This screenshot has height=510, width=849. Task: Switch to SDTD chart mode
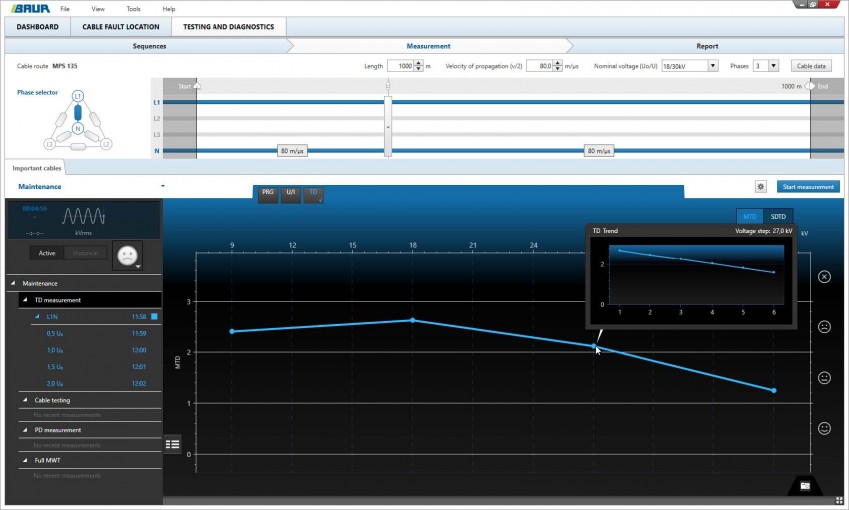[x=778, y=216]
